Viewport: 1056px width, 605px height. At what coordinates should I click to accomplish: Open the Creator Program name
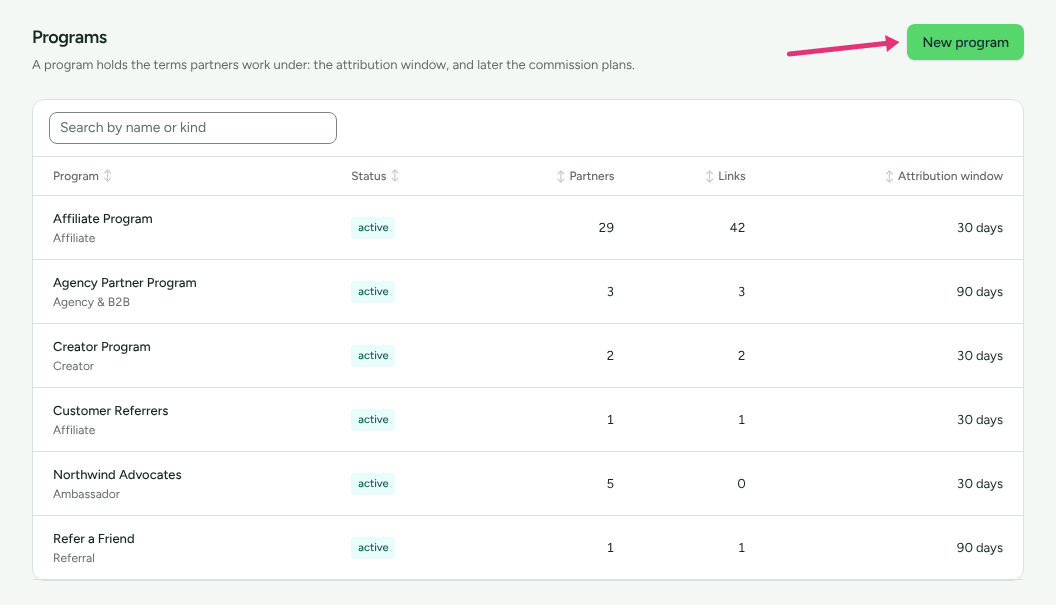coord(102,347)
